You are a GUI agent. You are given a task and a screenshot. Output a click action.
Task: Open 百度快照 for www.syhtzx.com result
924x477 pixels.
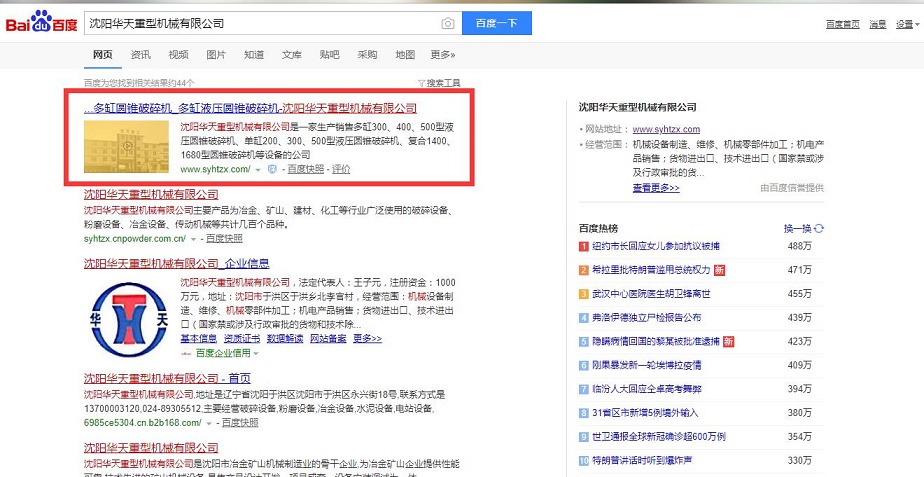(x=305, y=169)
